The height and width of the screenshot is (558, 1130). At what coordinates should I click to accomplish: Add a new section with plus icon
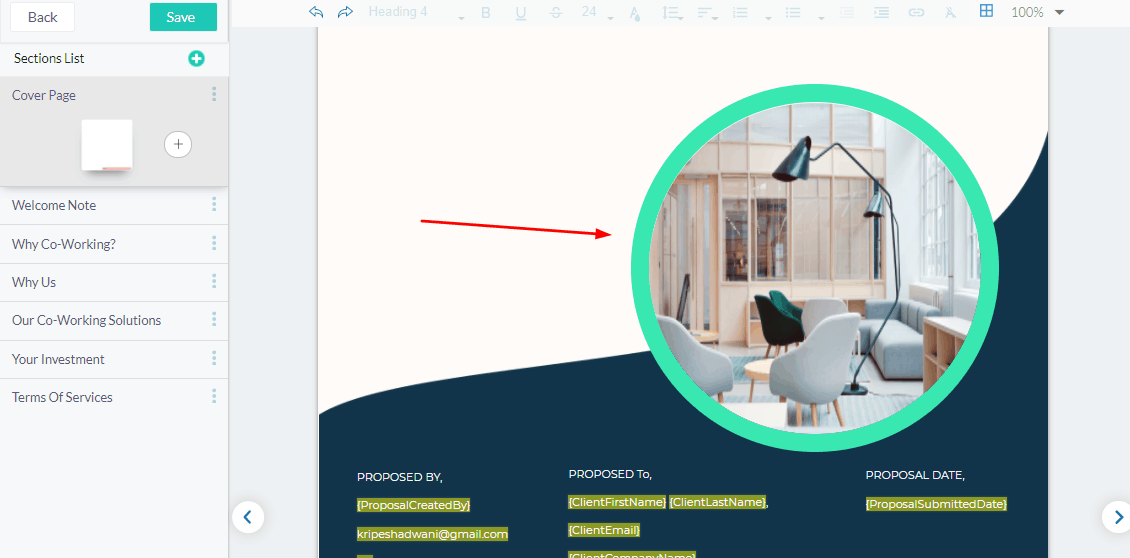point(196,59)
